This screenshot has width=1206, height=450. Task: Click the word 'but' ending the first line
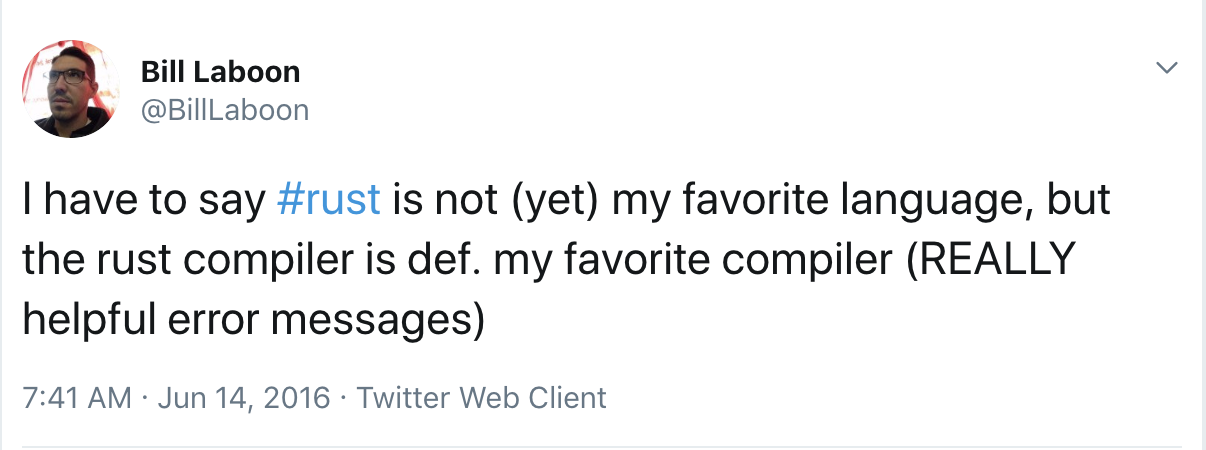point(1079,200)
